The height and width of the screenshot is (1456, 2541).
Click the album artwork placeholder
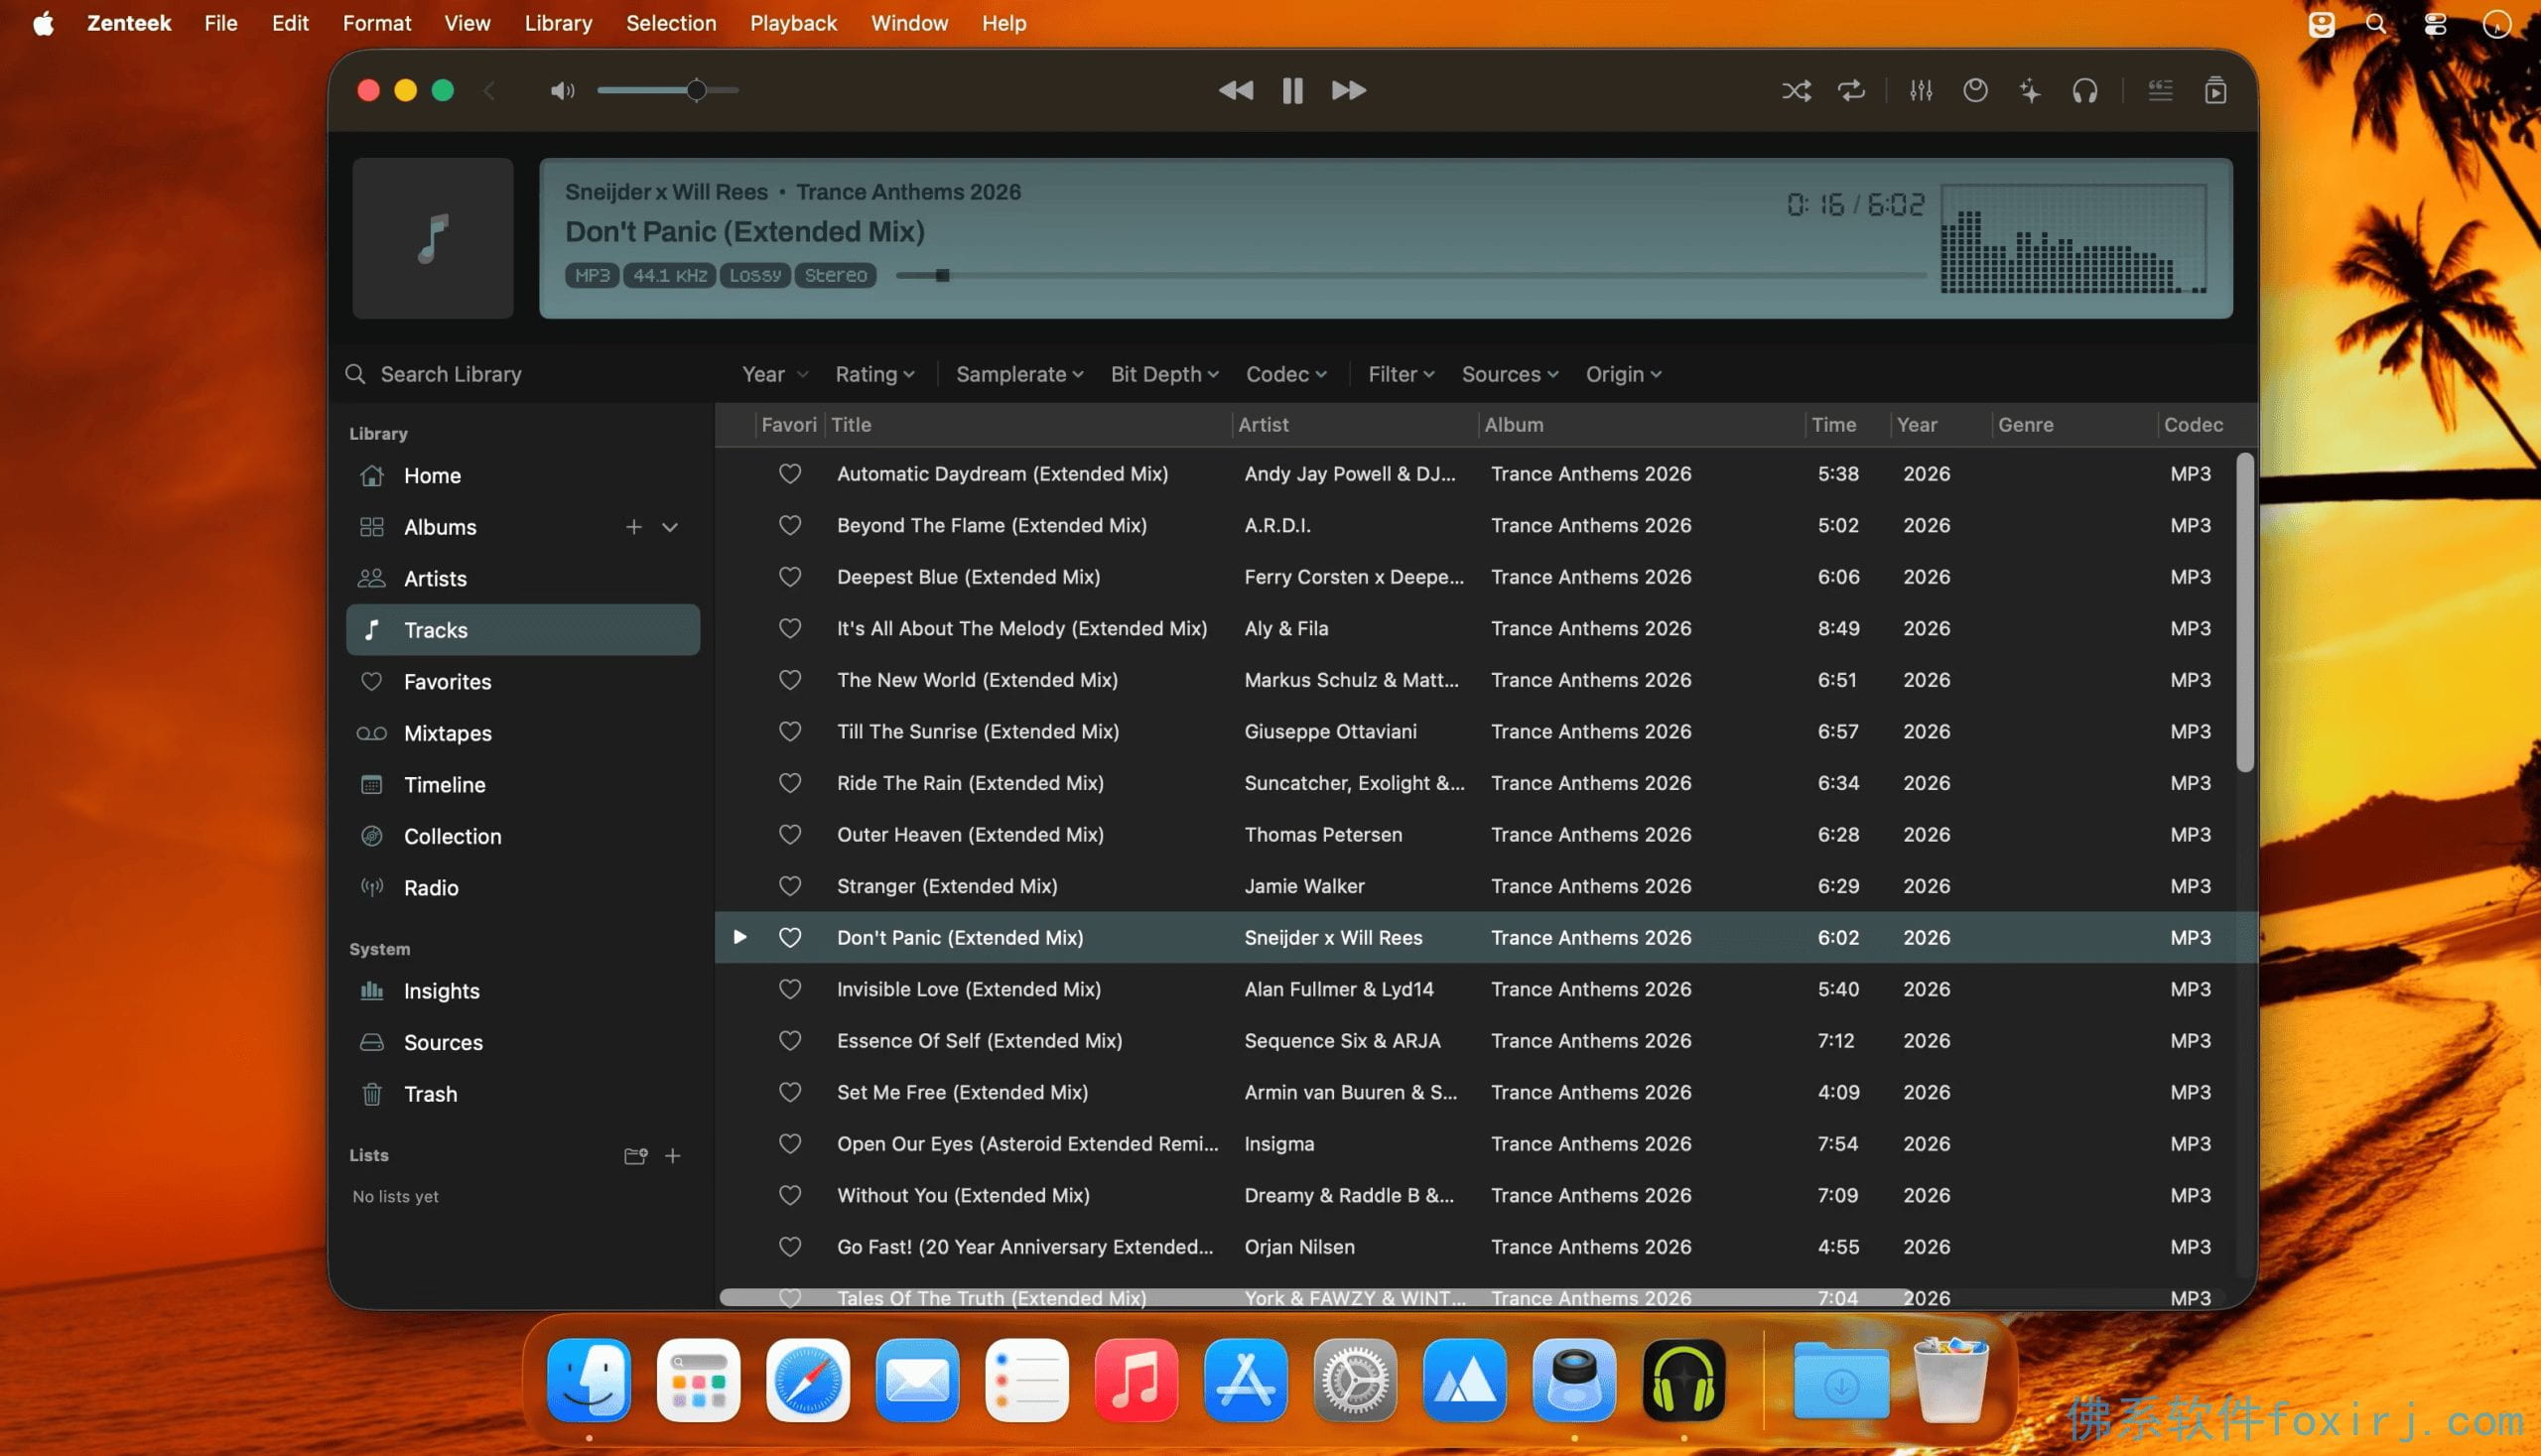click(x=433, y=238)
